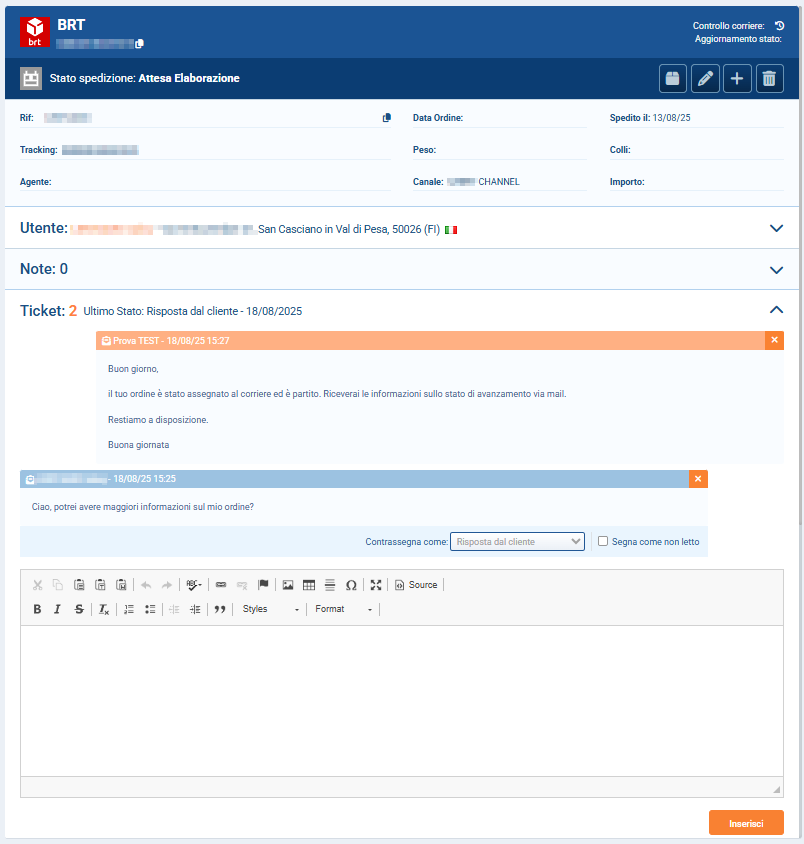Click the pencil edit shipment icon
This screenshot has width=804, height=844.
705,78
